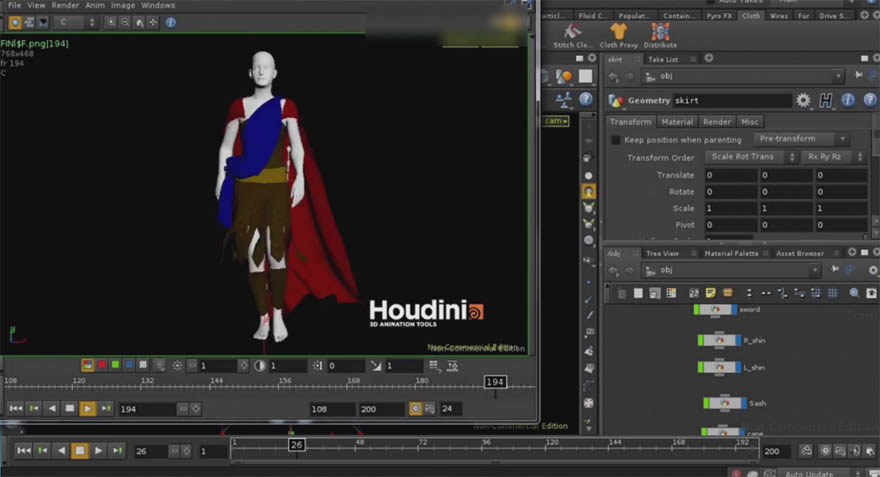Open the skirt parameter gear menu
880x477 pixels.
click(803, 100)
